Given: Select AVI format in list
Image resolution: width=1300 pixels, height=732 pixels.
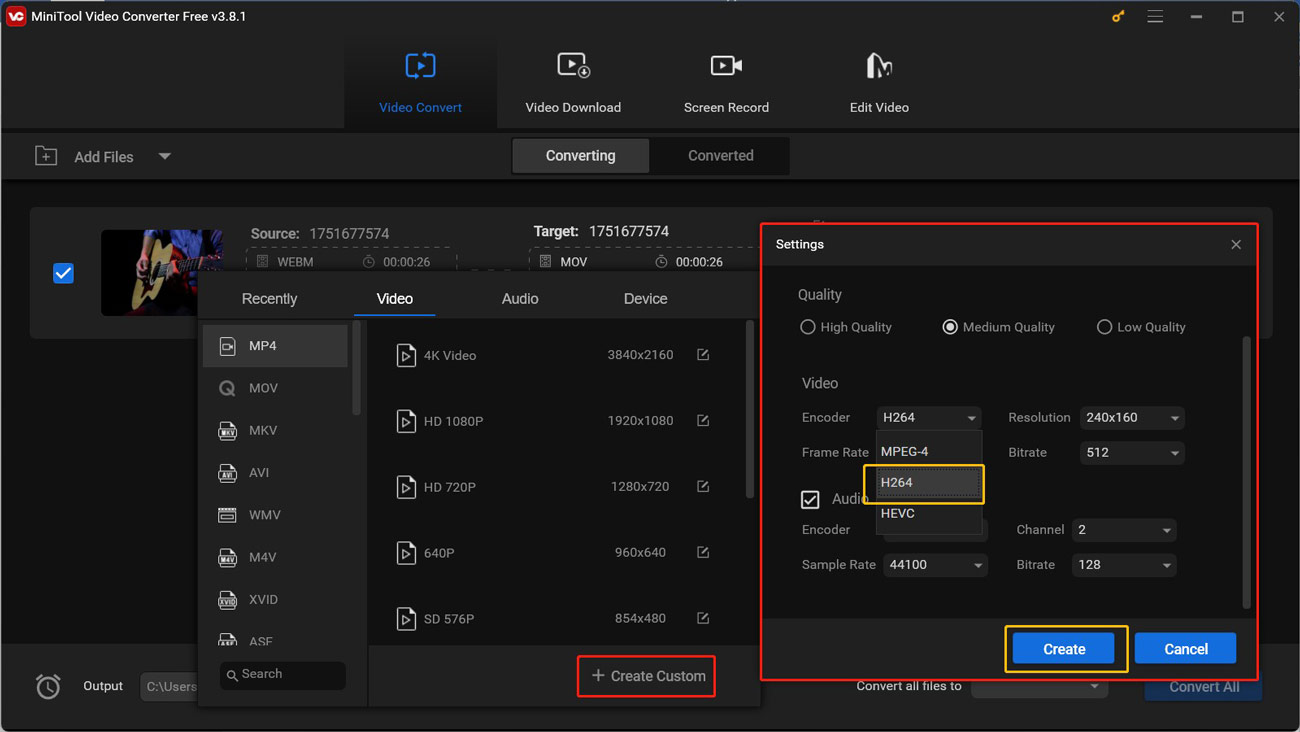Looking at the screenshot, I should click(x=276, y=472).
